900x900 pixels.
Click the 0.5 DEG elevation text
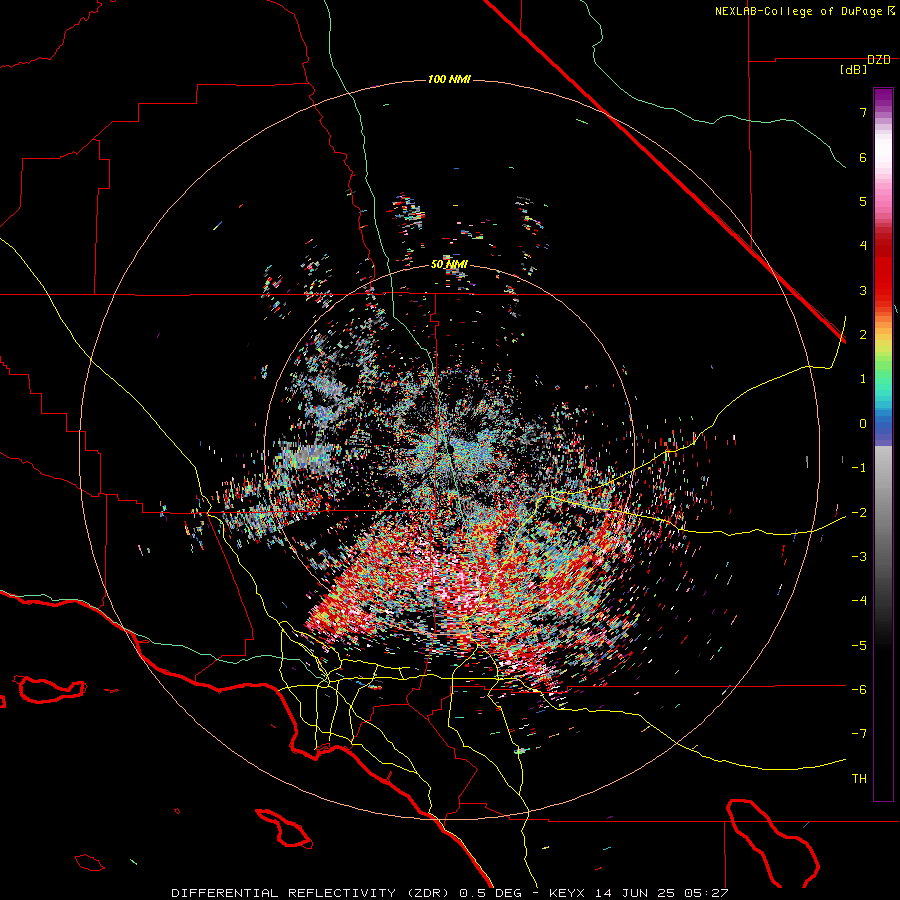pyautogui.click(x=491, y=893)
